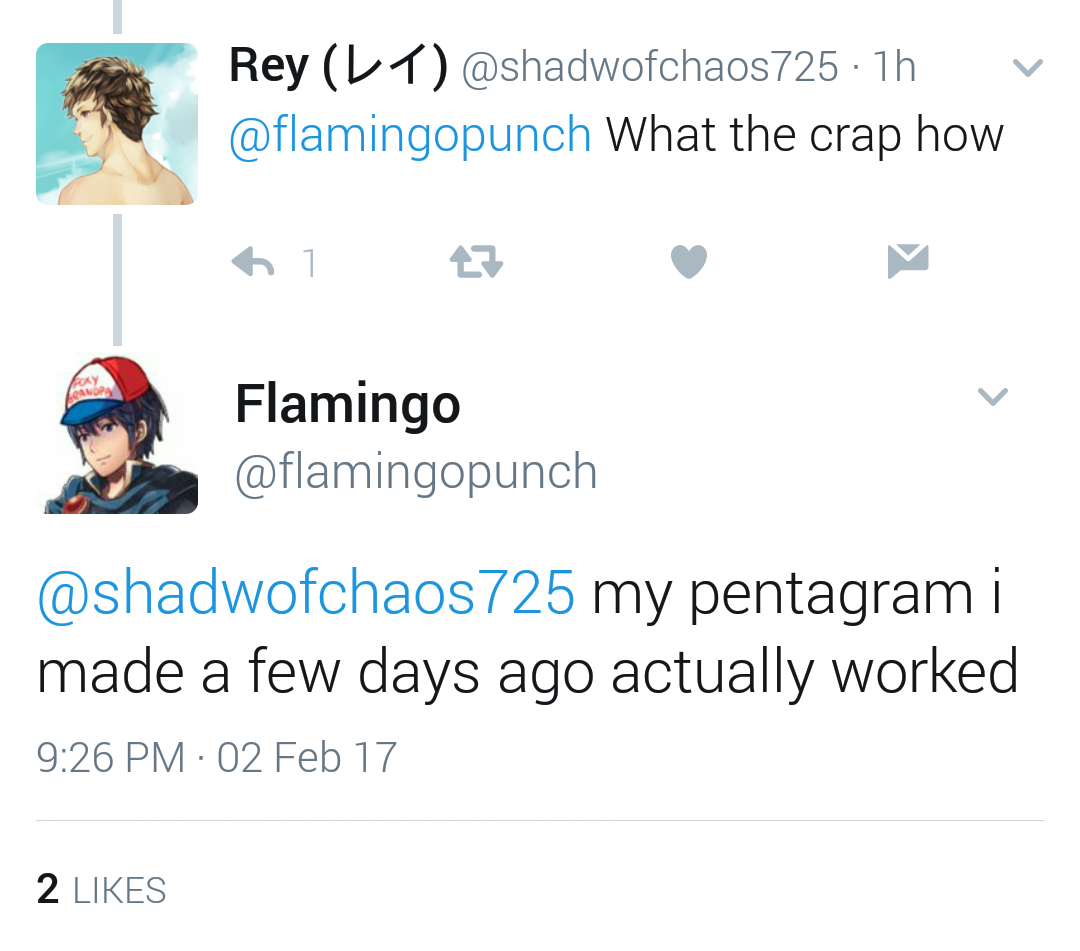Open the Rey (レイ) display name
This screenshot has height=951, width=1080.
click(x=337, y=67)
